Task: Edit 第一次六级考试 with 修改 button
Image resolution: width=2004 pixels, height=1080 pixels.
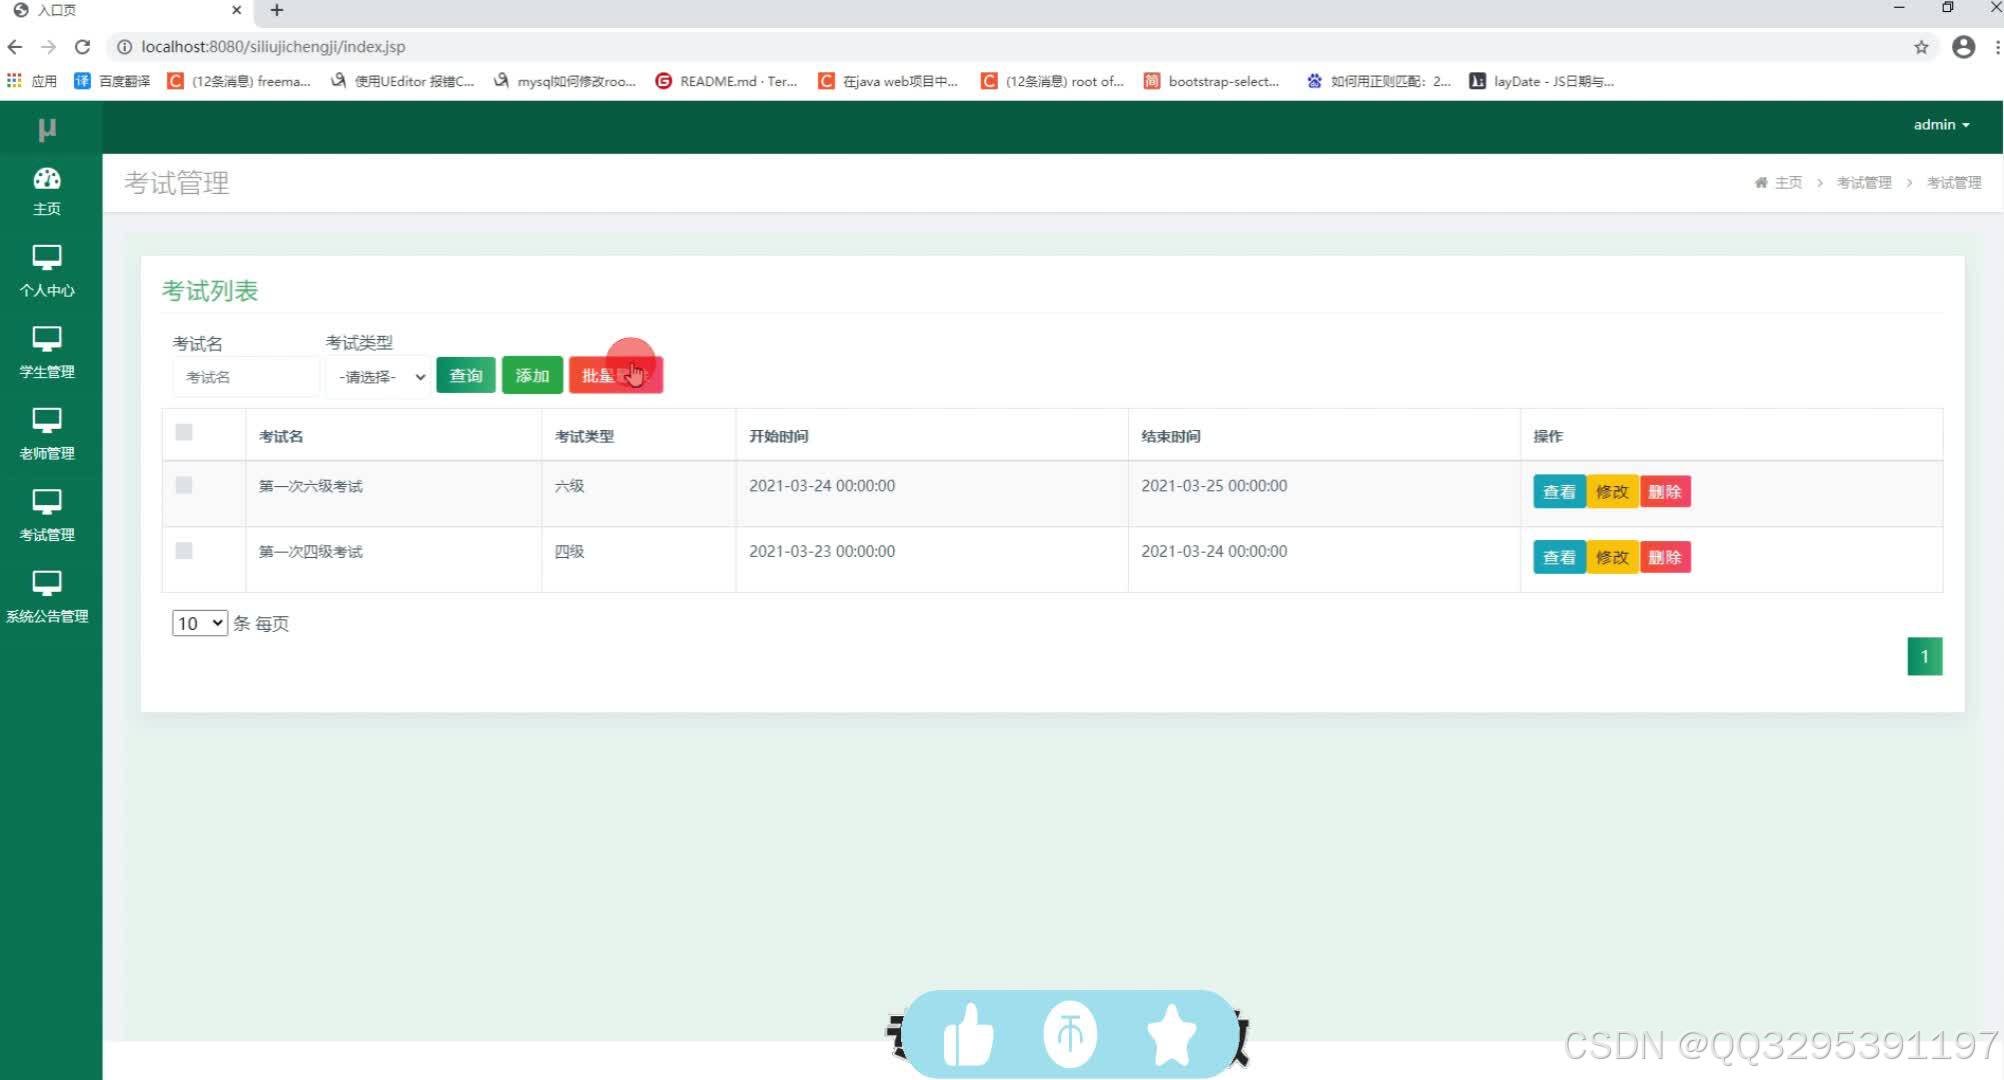Action: [x=1612, y=491]
